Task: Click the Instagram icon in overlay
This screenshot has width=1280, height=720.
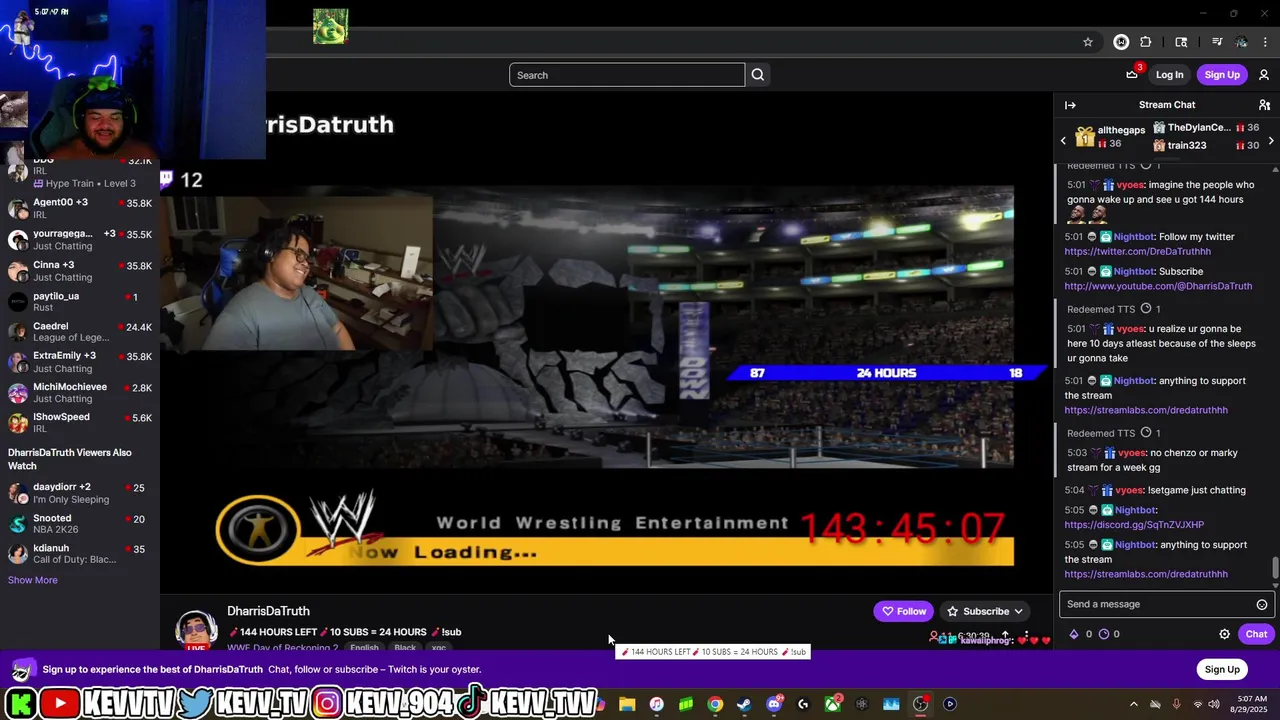Action: (x=326, y=704)
